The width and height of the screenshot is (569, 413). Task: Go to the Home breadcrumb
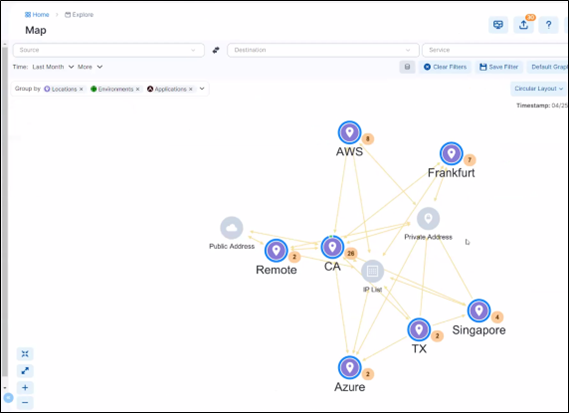37,15
